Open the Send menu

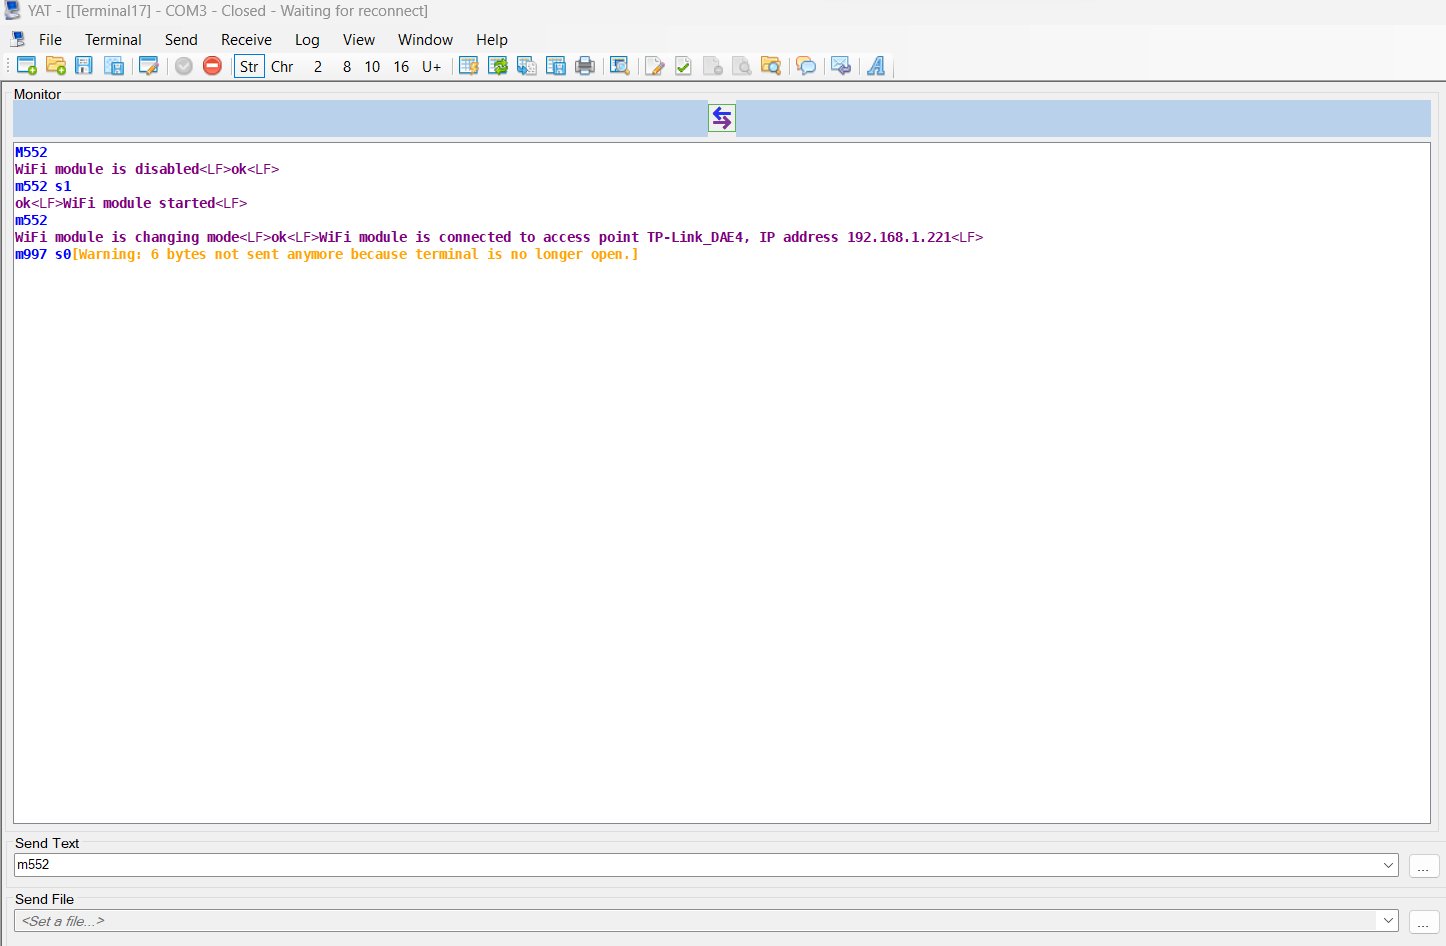pyautogui.click(x=181, y=40)
